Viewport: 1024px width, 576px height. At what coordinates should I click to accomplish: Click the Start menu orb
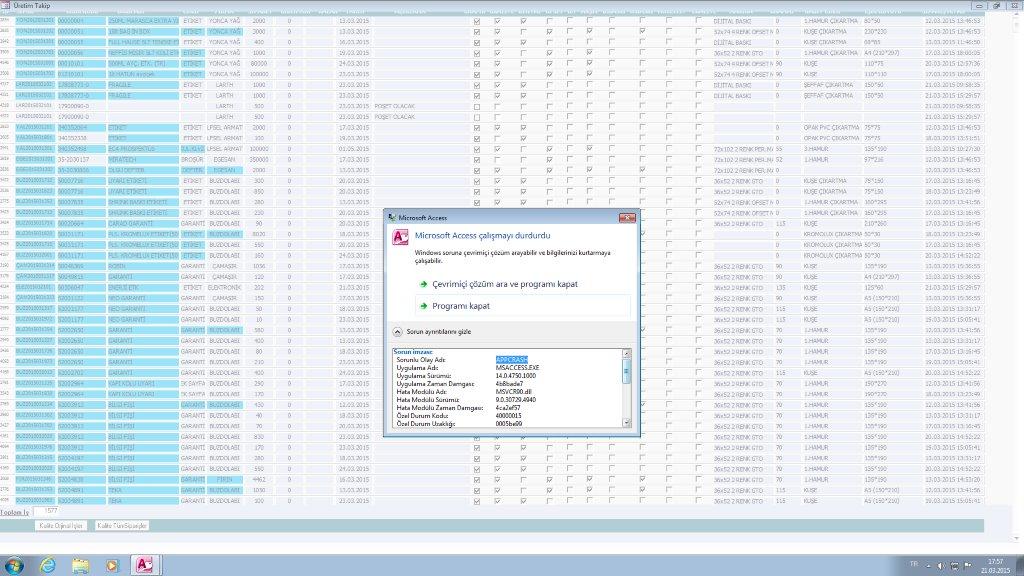14,565
